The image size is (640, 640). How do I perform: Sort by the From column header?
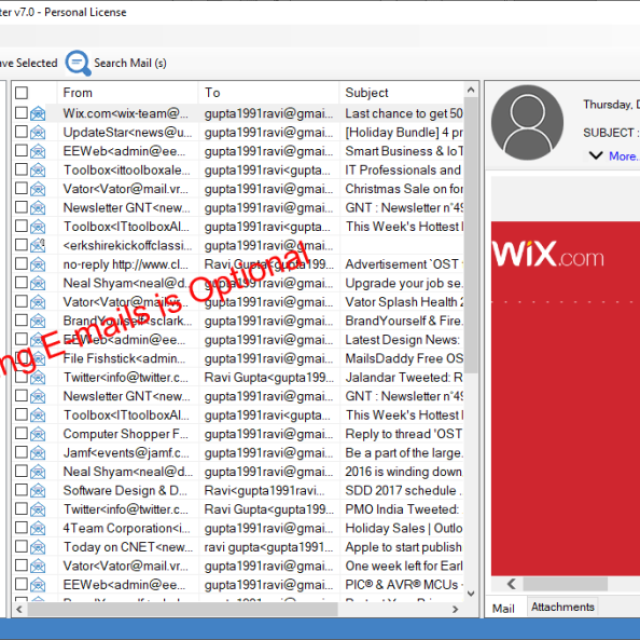[127, 93]
